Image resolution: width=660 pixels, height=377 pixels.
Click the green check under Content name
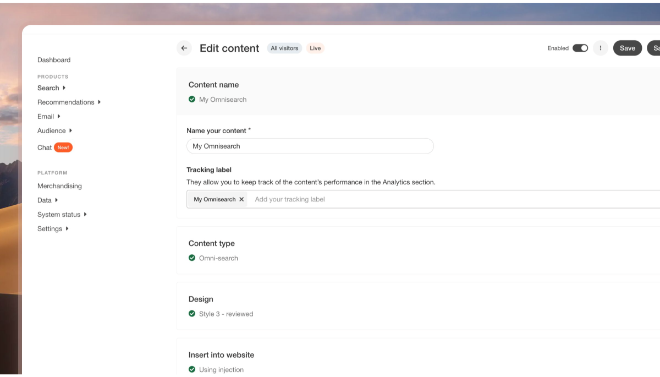click(192, 99)
